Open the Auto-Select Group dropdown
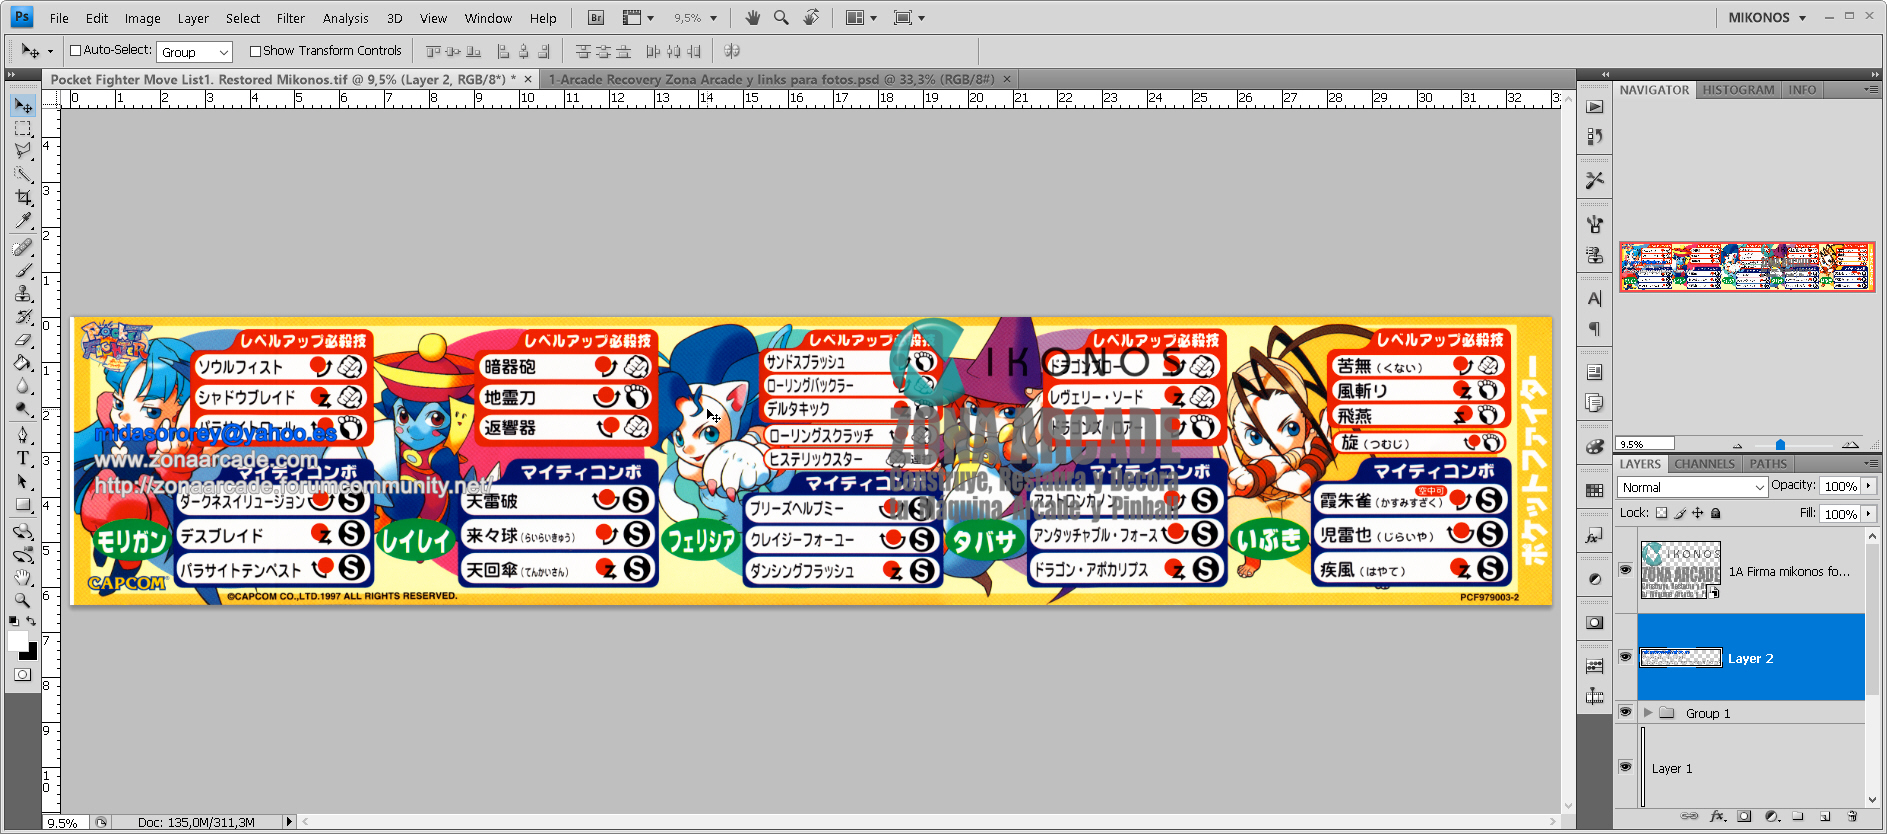The image size is (1887, 834). click(x=194, y=52)
